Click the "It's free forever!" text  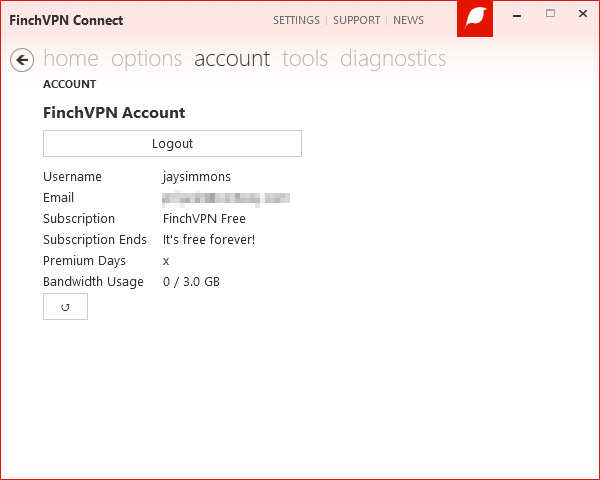pos(209,240)
